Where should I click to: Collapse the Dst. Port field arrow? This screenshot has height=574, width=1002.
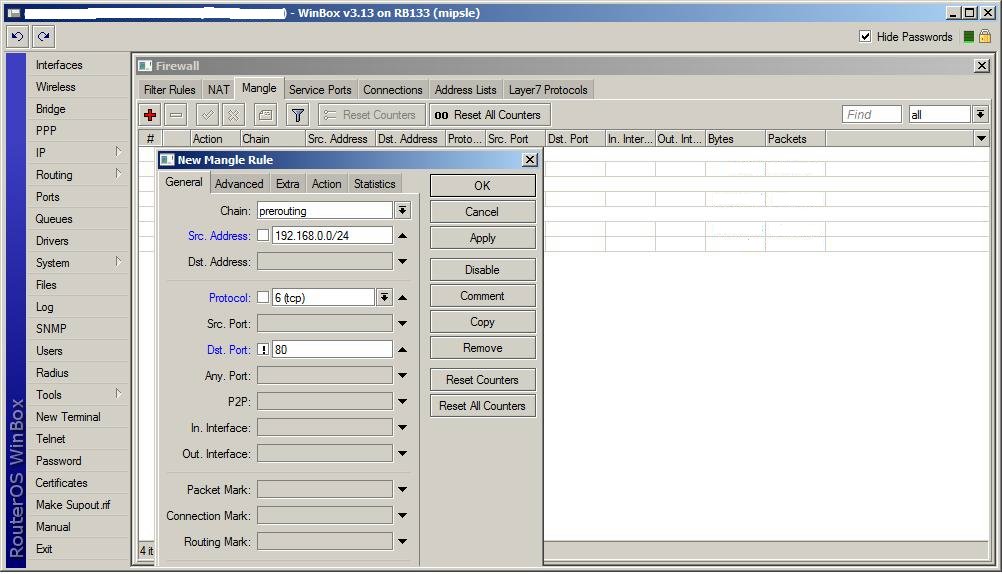click(402, 350)
